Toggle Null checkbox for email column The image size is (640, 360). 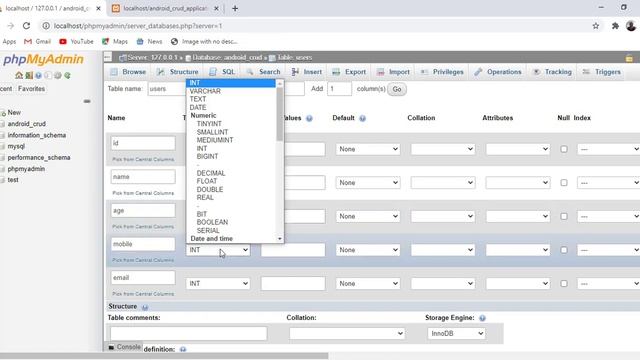[564, 283]
